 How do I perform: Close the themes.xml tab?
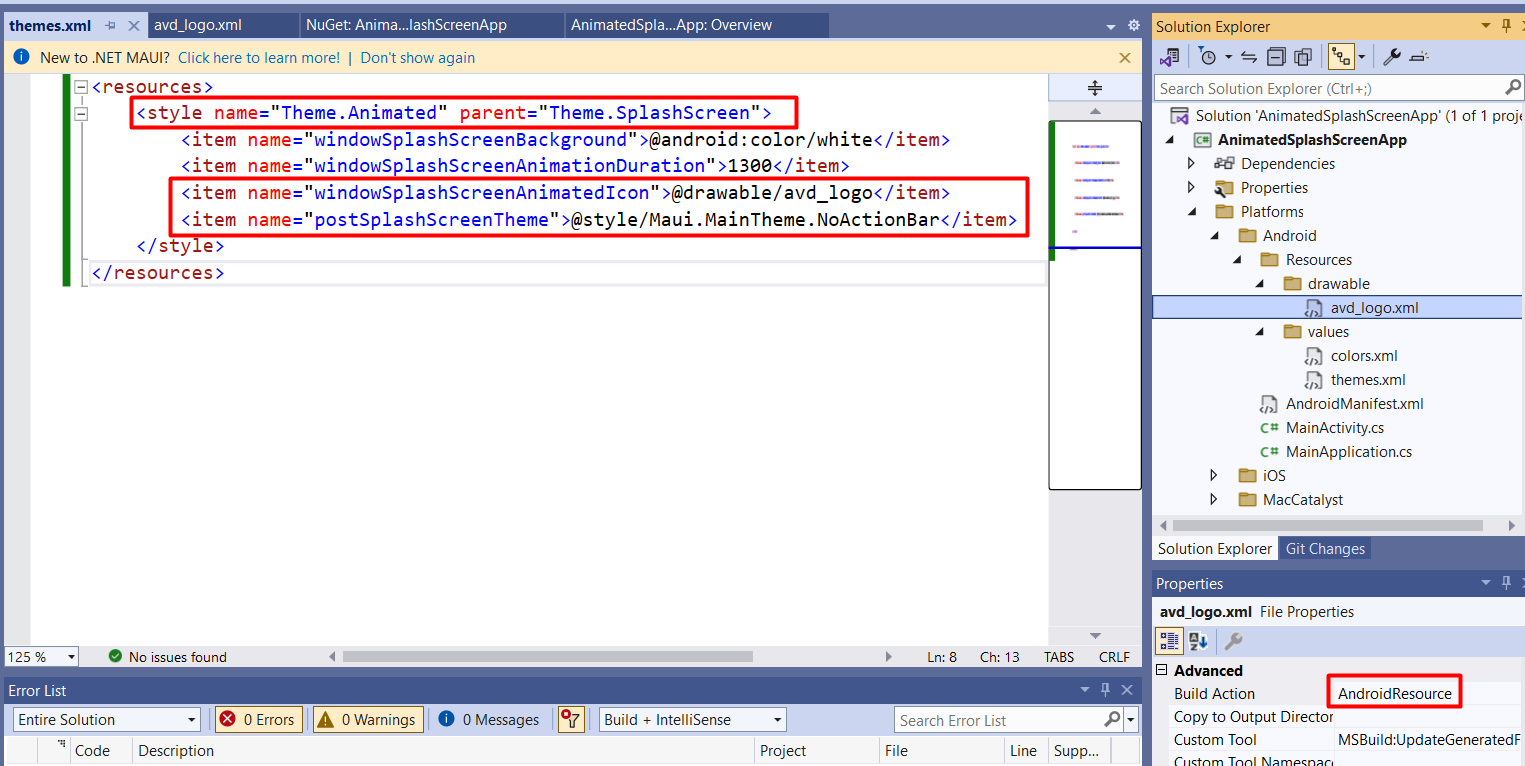tap(134, 26)
